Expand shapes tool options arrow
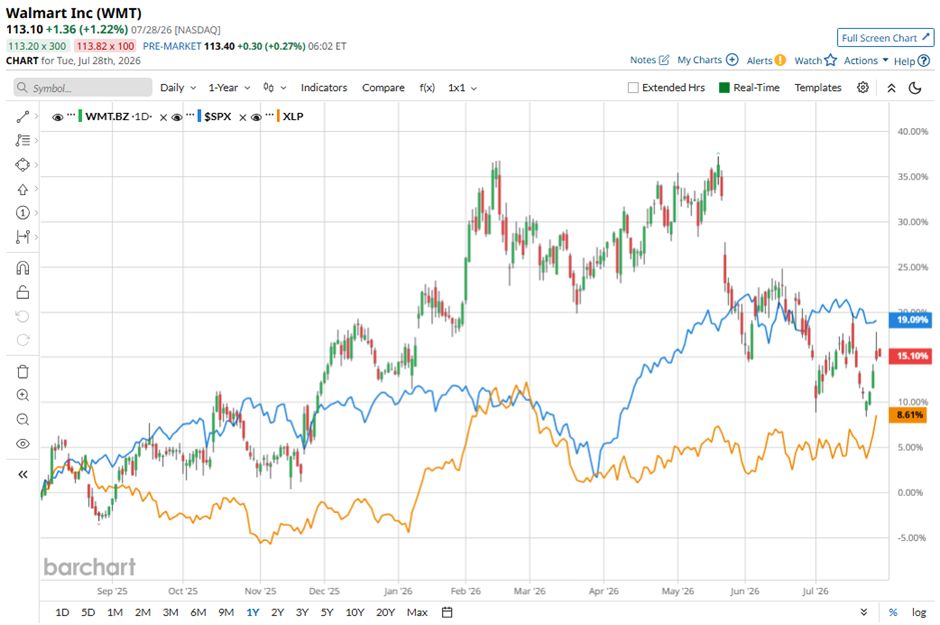 point(37,165)
